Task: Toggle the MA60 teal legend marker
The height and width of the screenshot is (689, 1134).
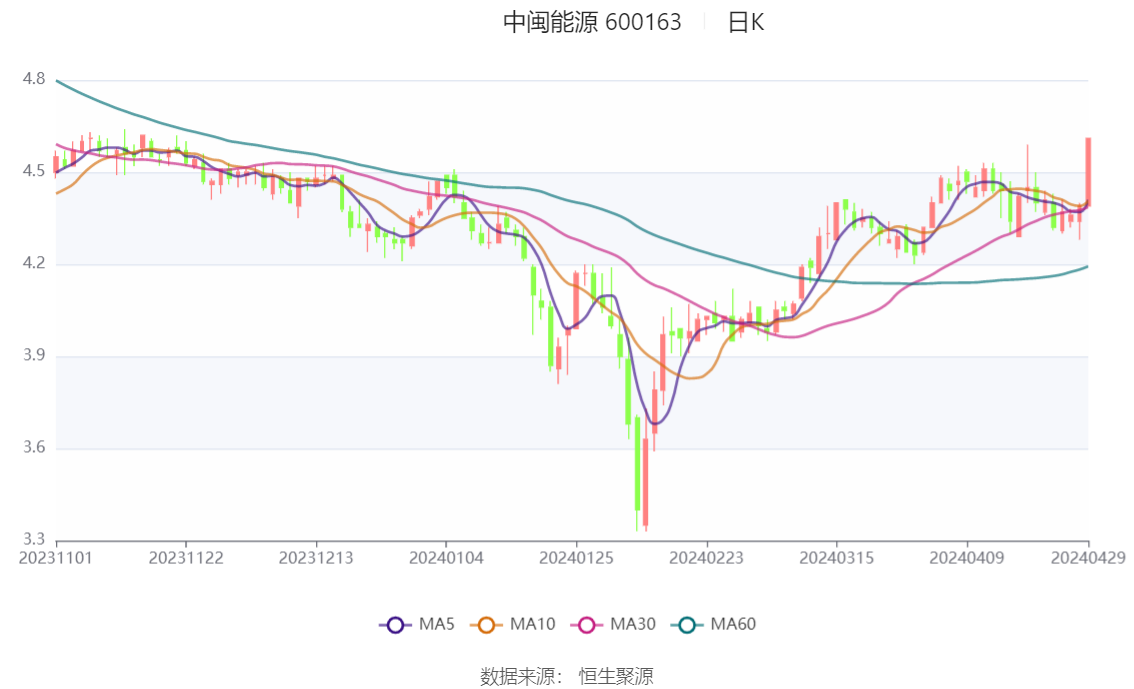Action: 687,625
